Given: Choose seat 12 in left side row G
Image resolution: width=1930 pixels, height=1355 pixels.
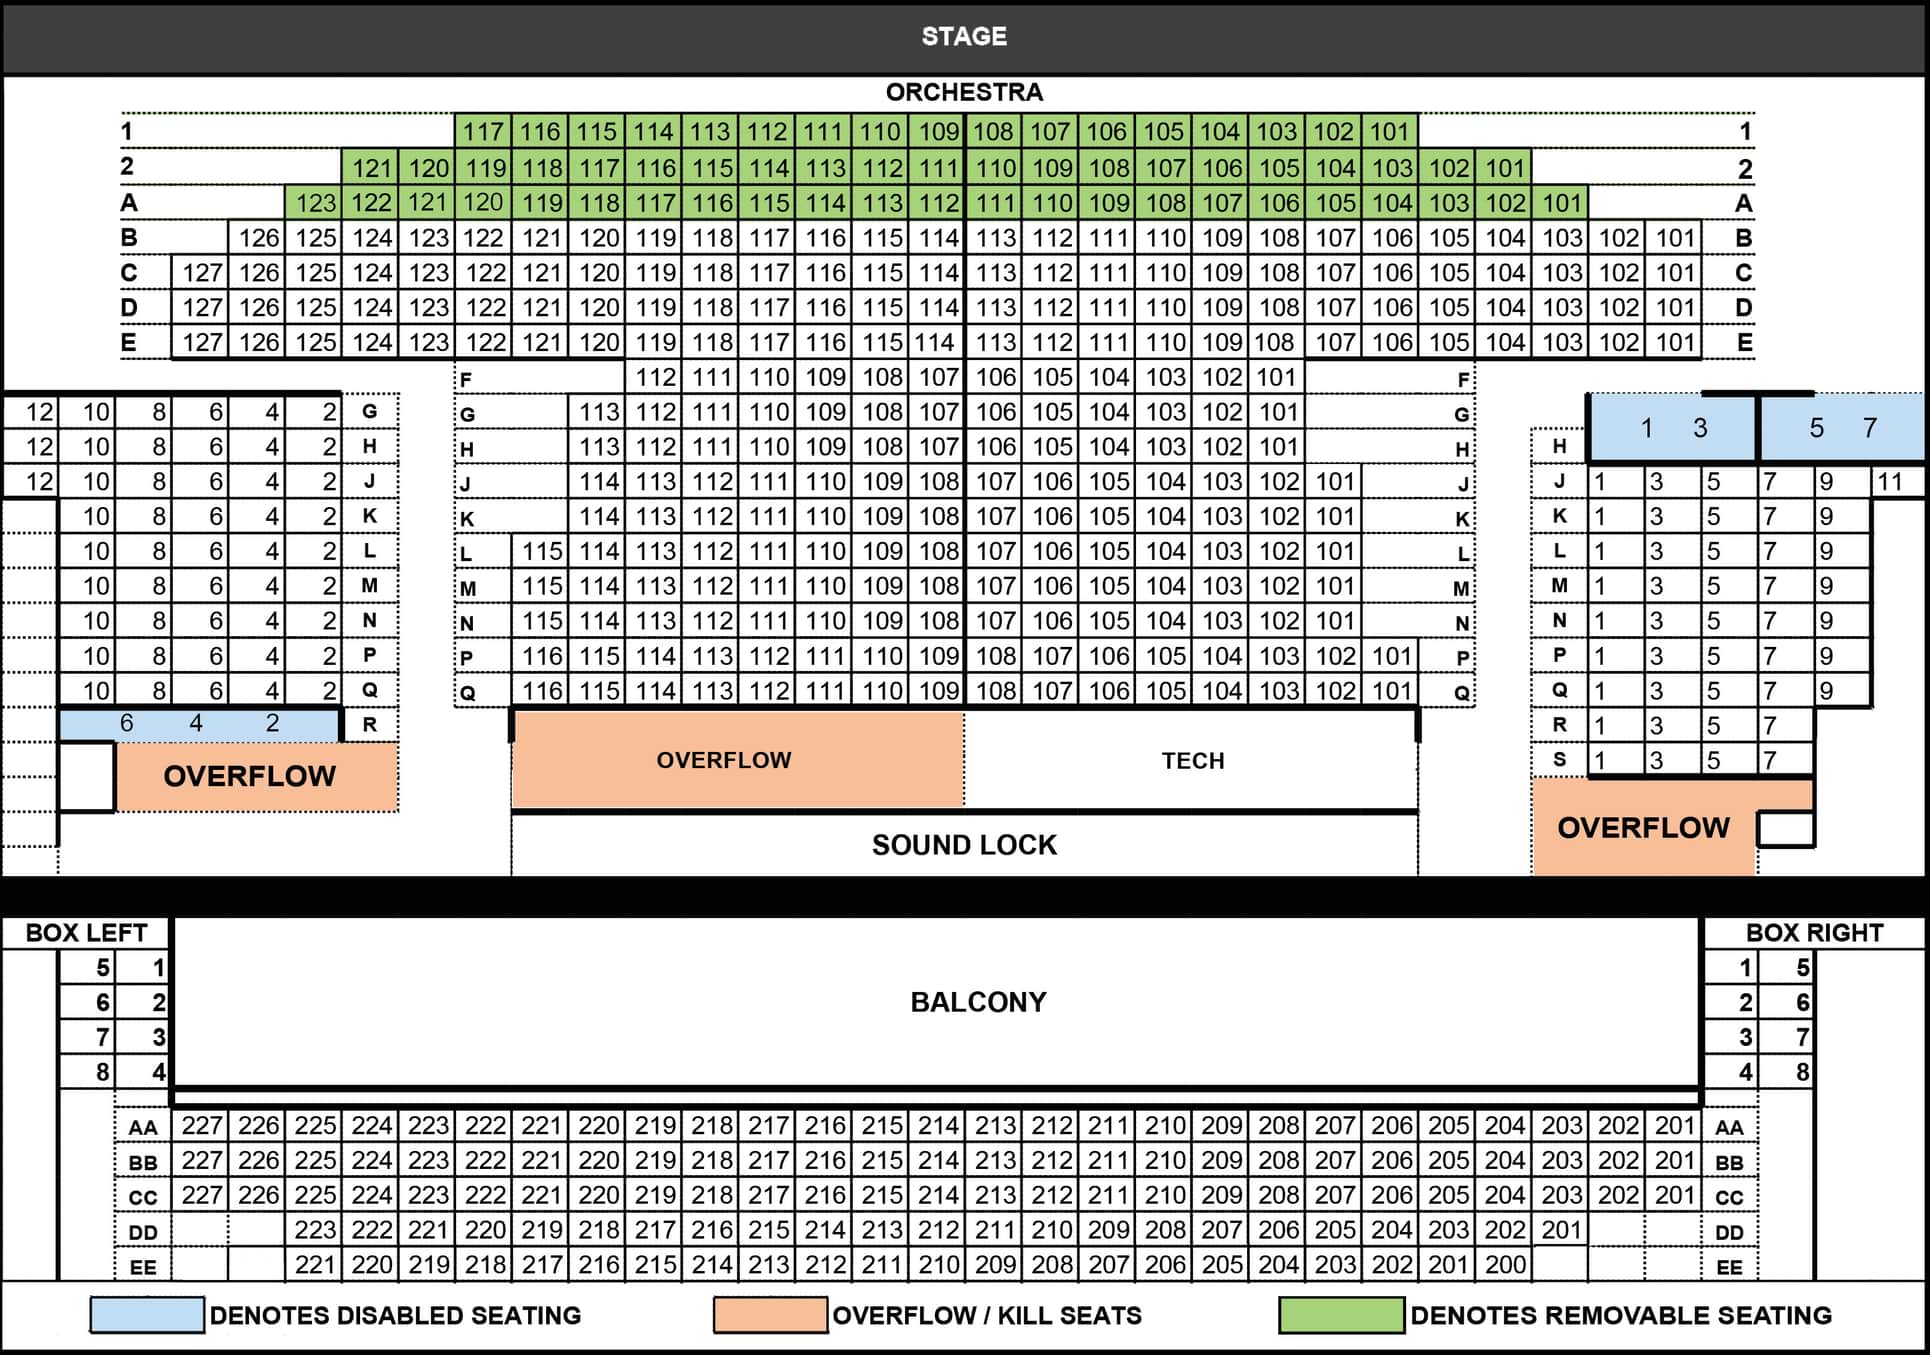Looking at the screenshot, I should (x=30, y=412).
